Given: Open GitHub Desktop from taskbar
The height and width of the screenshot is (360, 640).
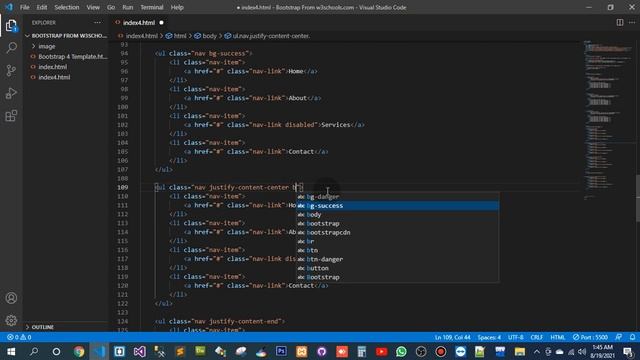Looking at the screenshot, I should coord(322,351).
